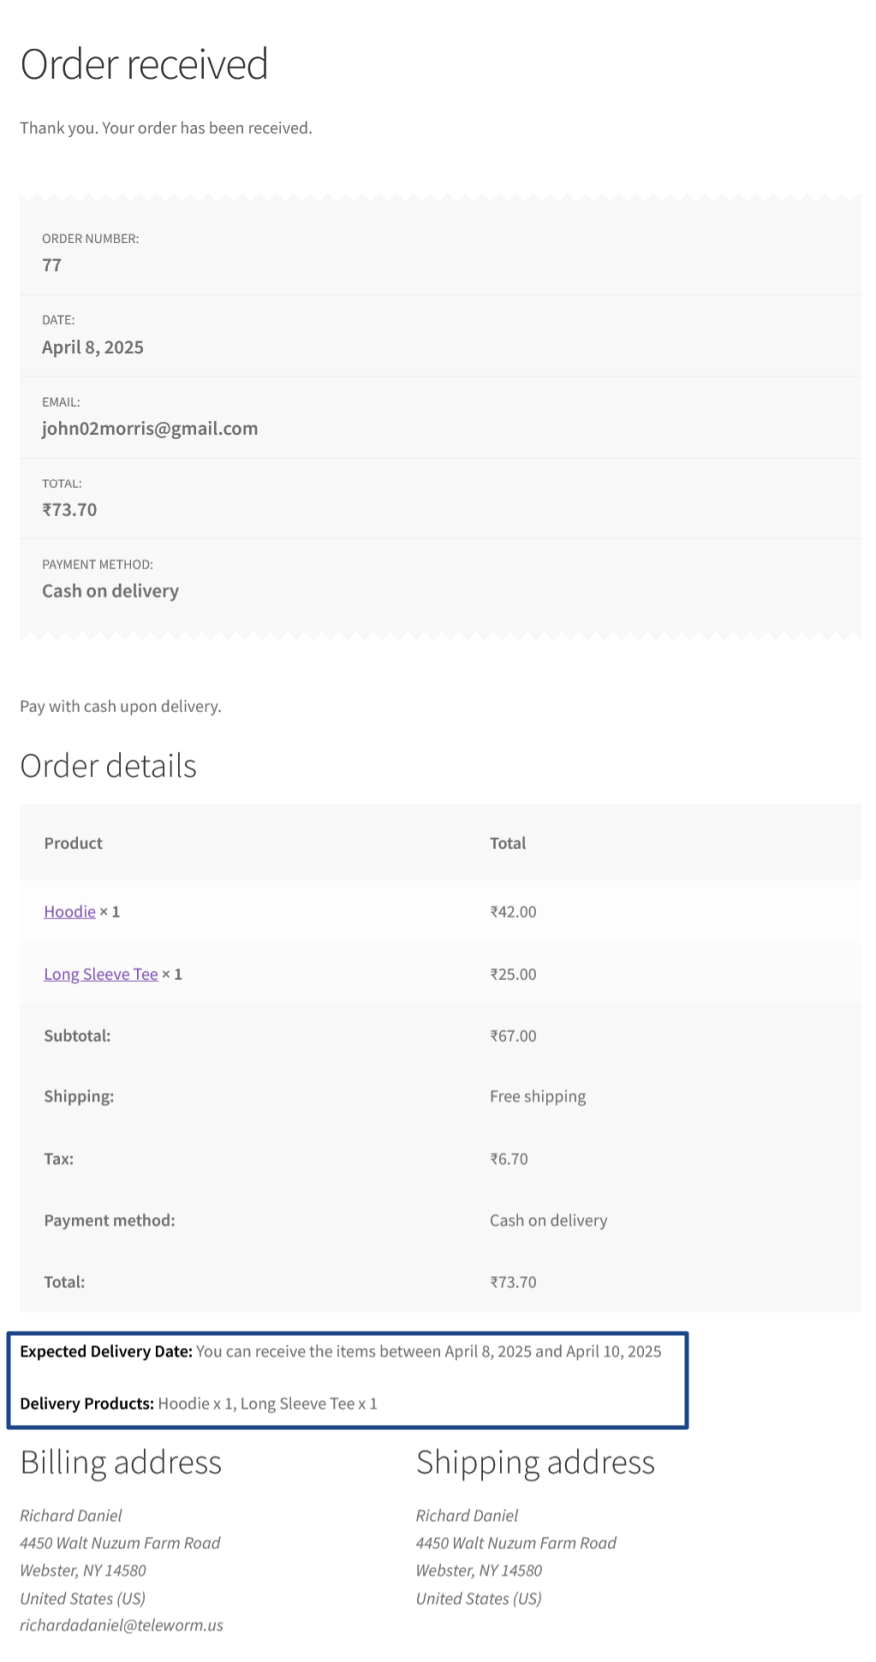Select the tax amount ₹6.70
The image size is (876, 1662).
coord(509,1159)
